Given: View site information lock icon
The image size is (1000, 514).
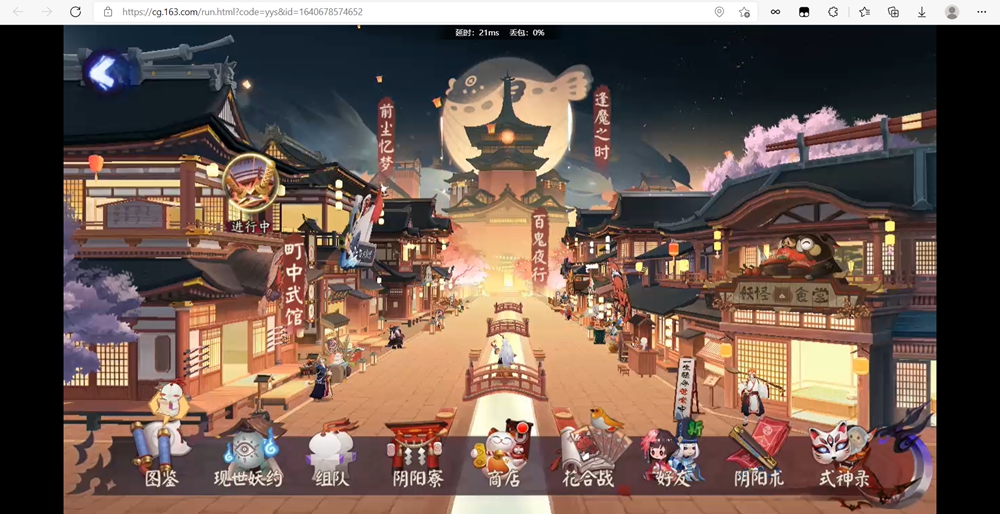Looking at the screenshot, I should click(108, 11).
